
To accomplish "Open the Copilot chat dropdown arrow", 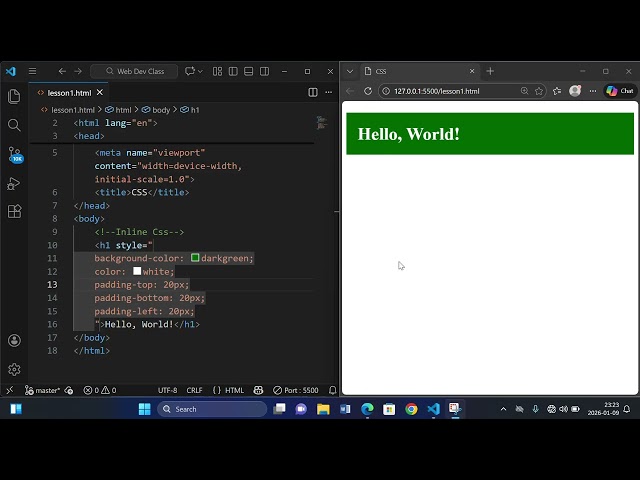I will coord(200,71).
